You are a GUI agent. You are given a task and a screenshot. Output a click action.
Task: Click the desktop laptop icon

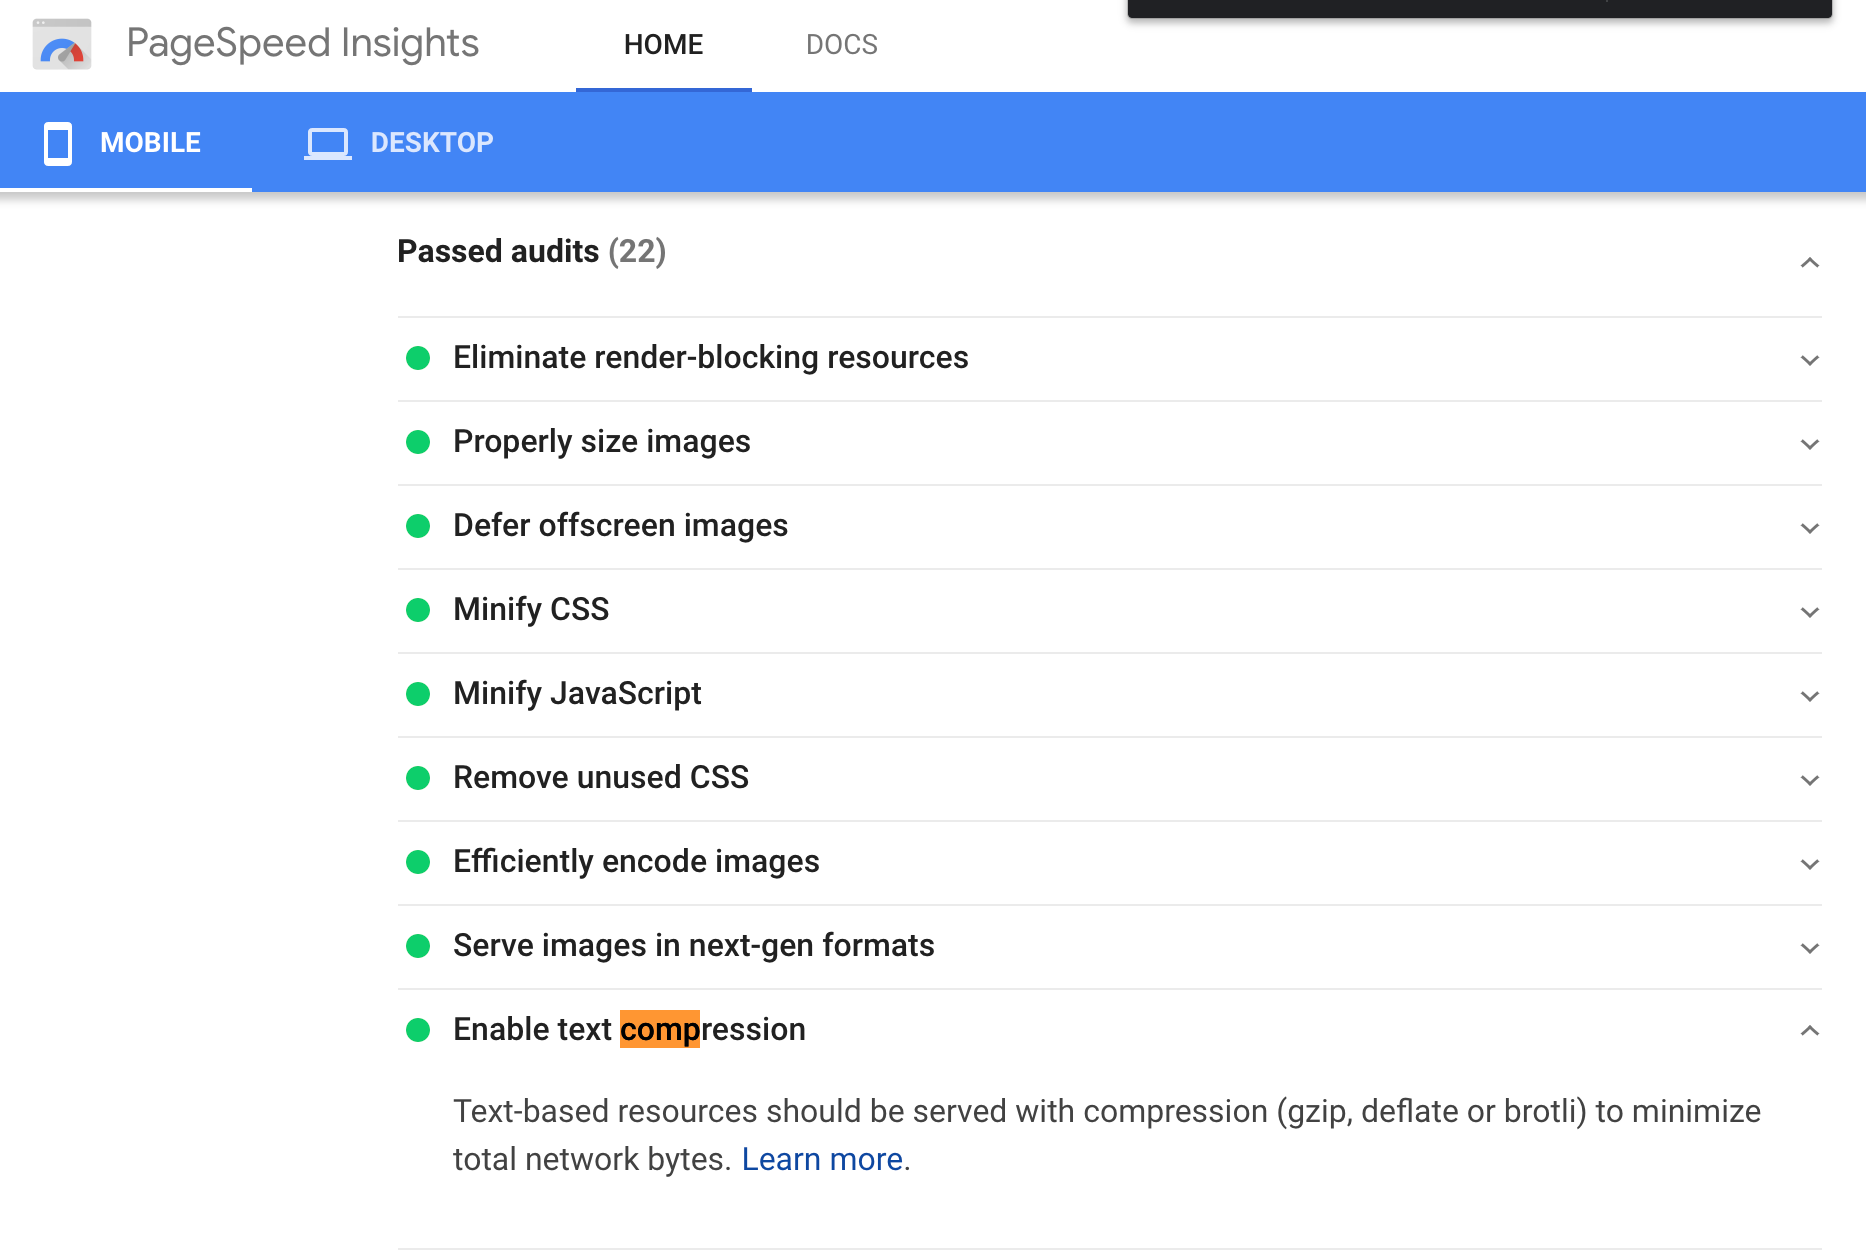click(327, 143)
